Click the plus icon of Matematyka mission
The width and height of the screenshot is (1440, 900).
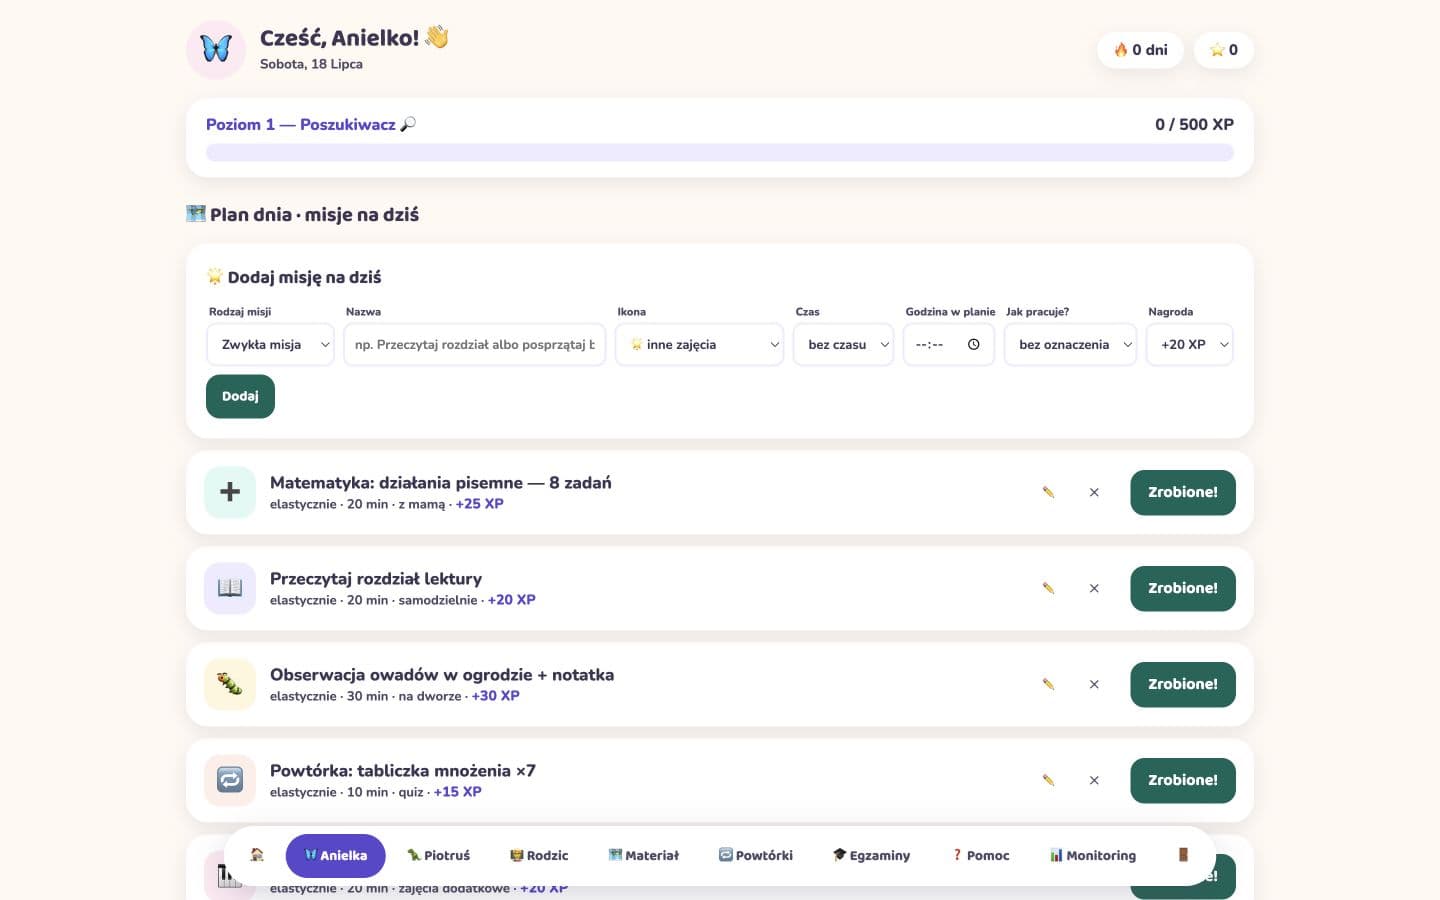(x=230, y=492)
